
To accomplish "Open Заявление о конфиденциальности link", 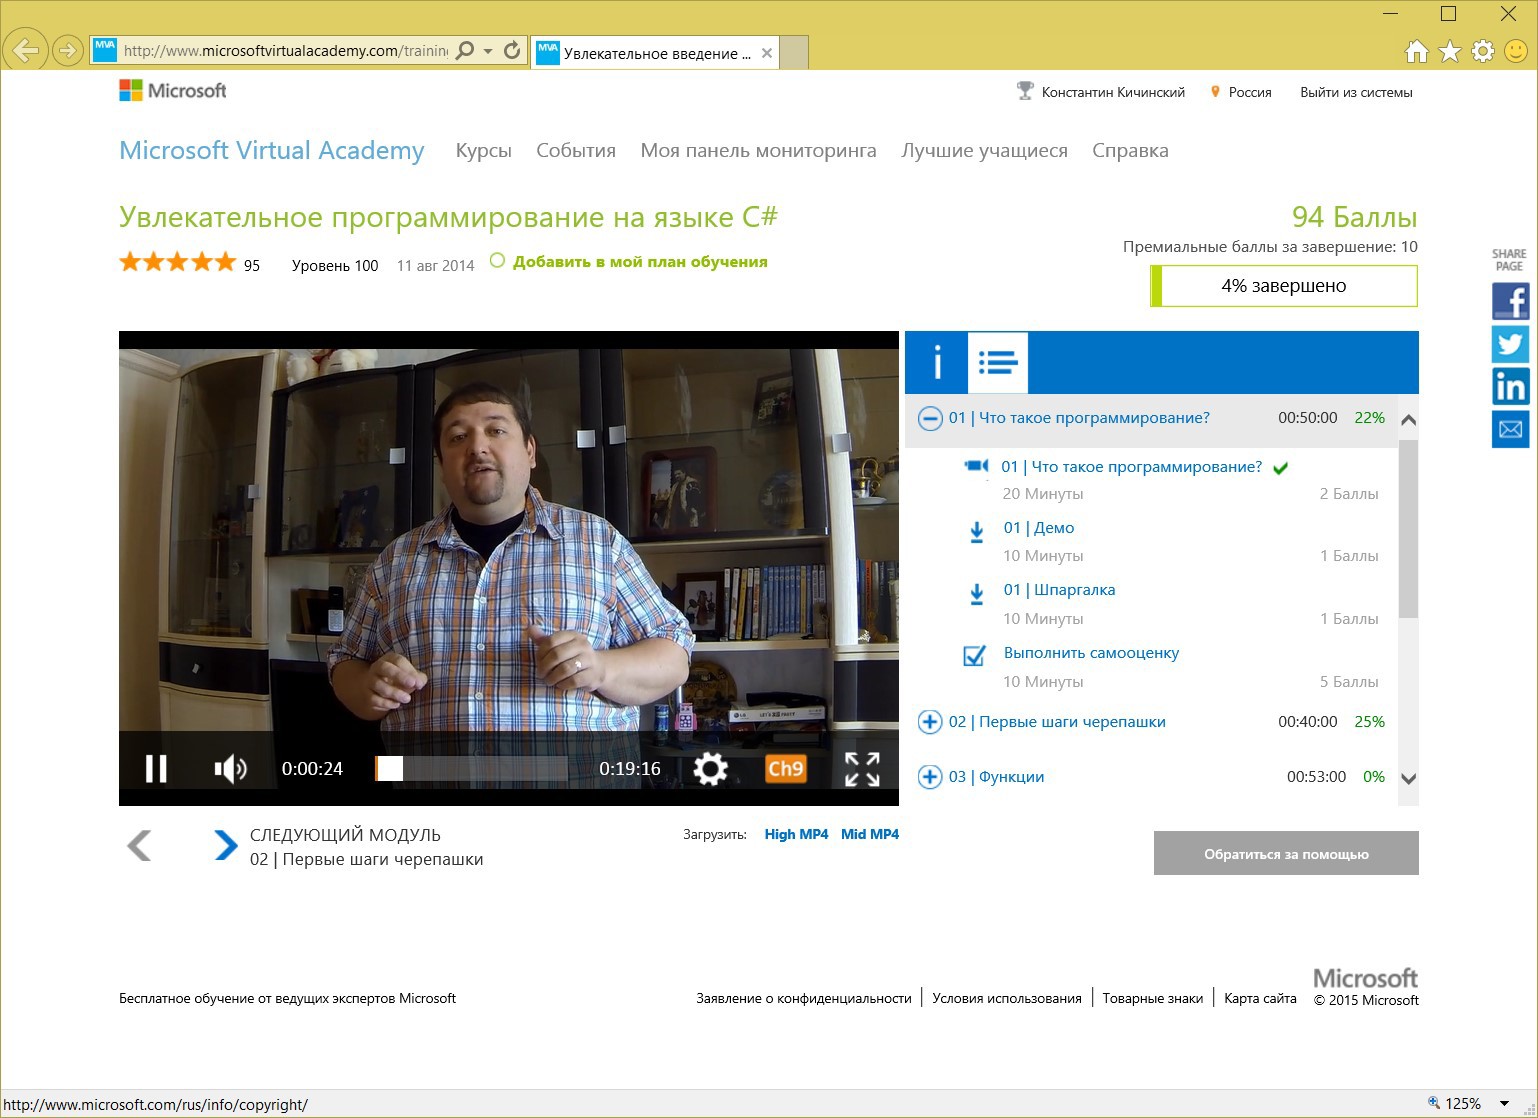I will tap(804, 998).
